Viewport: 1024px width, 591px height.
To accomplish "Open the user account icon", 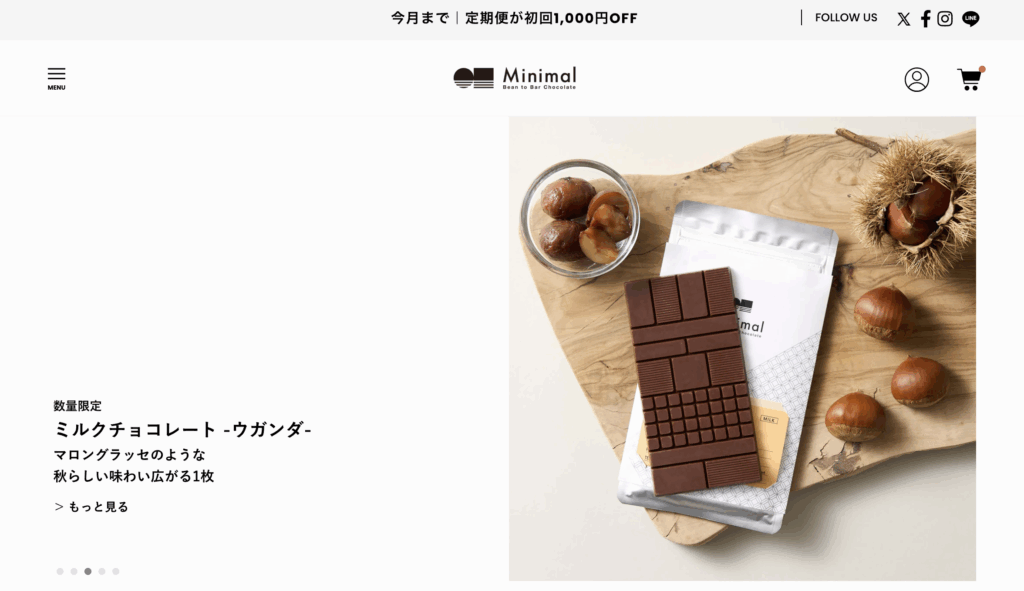I will [x=916, y=80].
